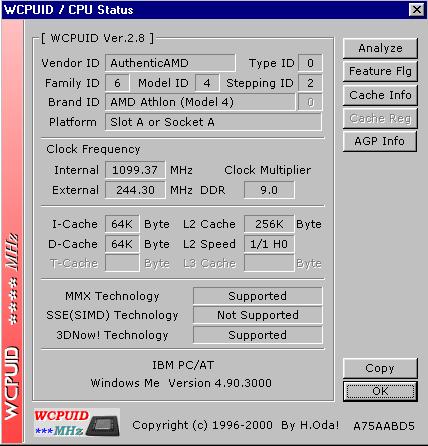Select the Vendor ID AuthenticAMD field
The width and height of the screenshot is (428, 446).
pyautogui.click(x=170, y=63)
